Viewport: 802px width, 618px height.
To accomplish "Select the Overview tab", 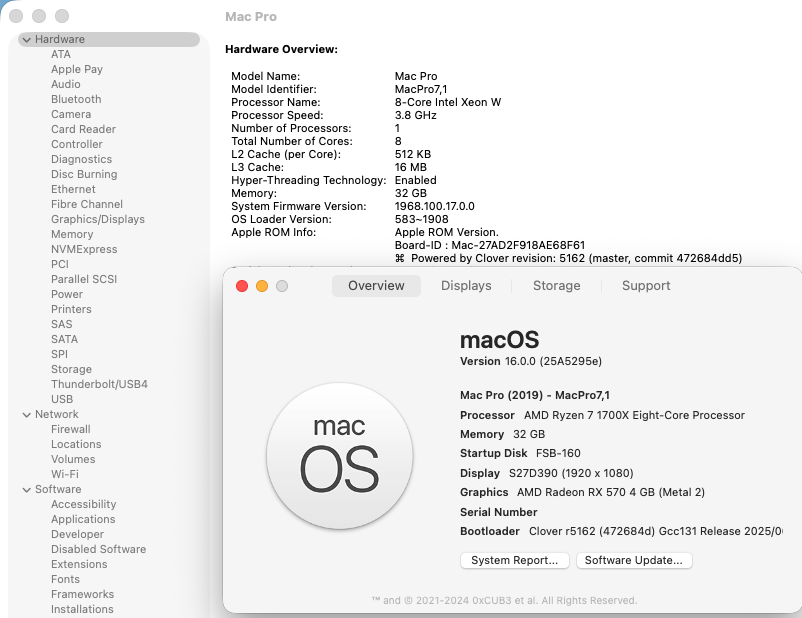I will [376, 285].
